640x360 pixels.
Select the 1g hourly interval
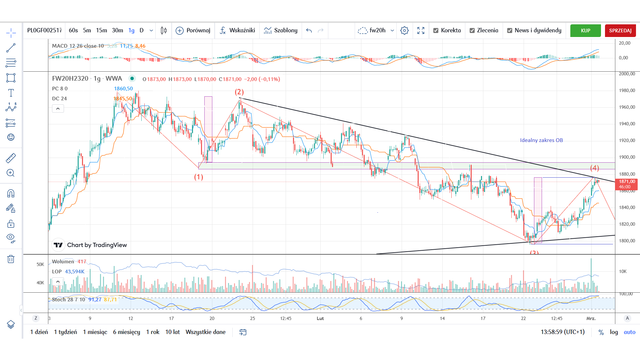click(x=131, y=31)
